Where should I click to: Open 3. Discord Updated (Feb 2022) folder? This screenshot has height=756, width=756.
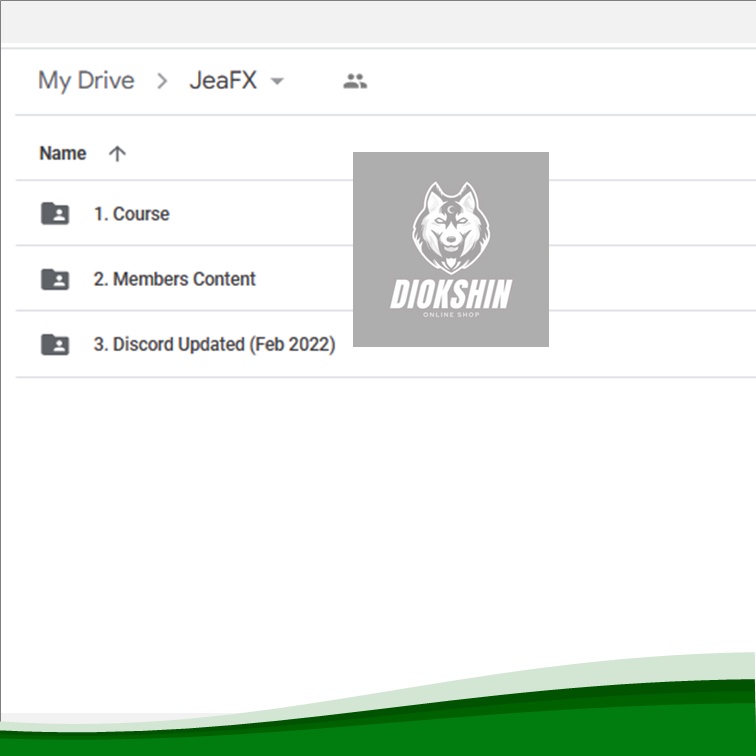click(x=215, y=345)
